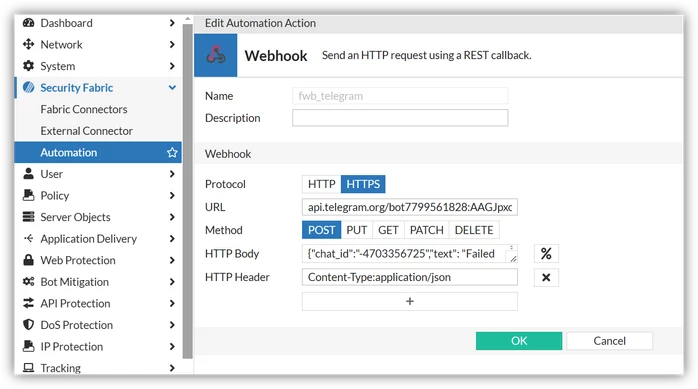The image size is (698, 389).
Task: Open Fabric Connectors submenu item
Action: point(84,109)
